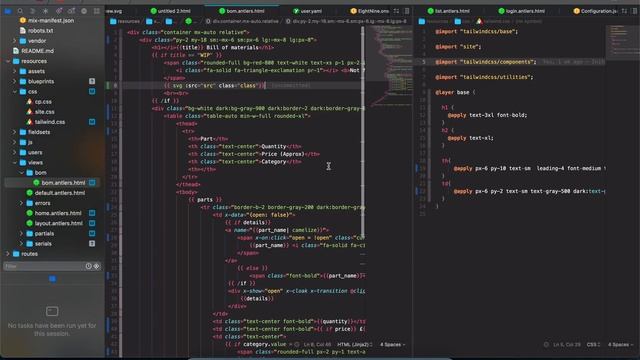
Task: Click the resources breadcrumb in right editor
Action: (x=433, y=21)
